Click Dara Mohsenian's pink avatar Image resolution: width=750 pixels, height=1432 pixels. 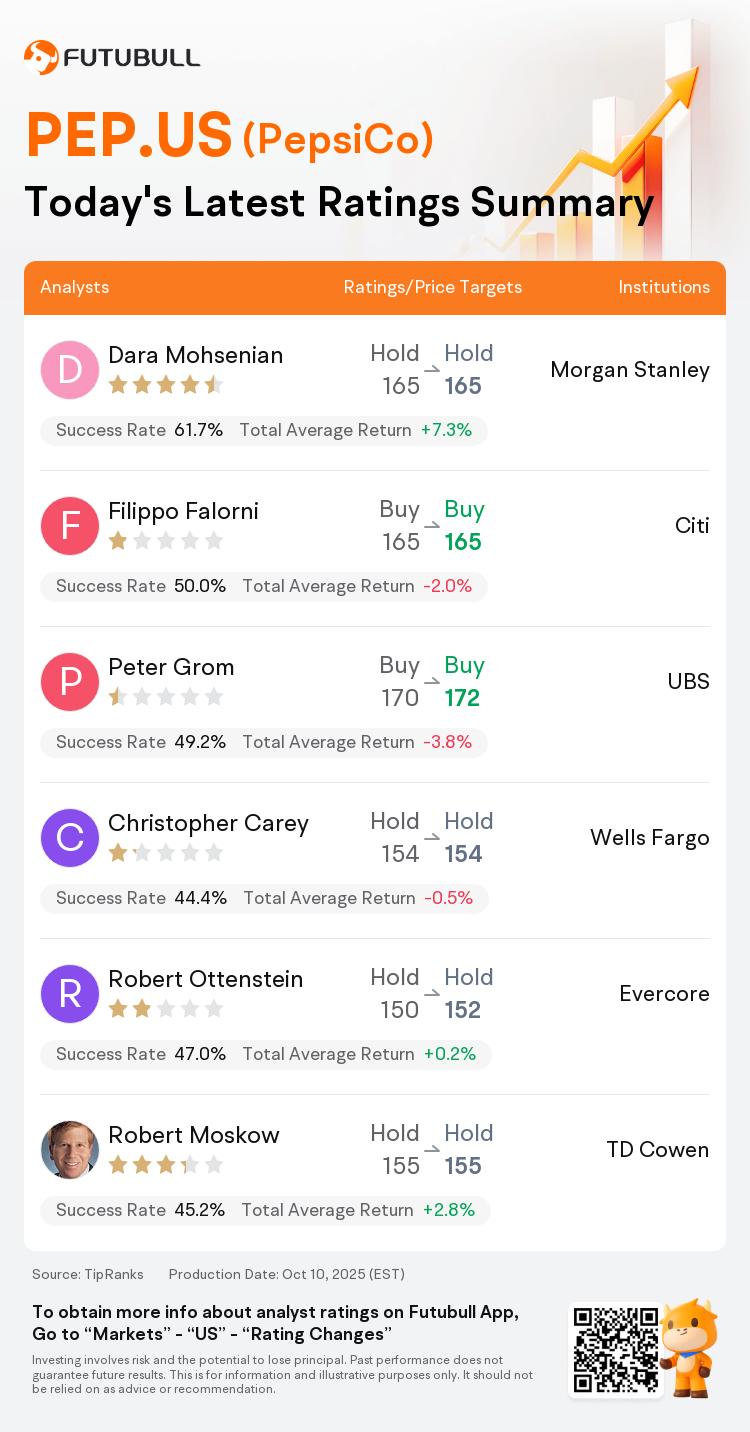tap(70, 370)
